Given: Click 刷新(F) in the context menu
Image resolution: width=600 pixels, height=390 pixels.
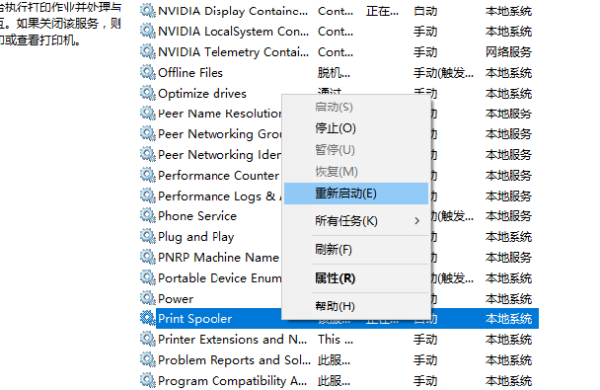Looking at the screenshot, I should click(356, 250).
